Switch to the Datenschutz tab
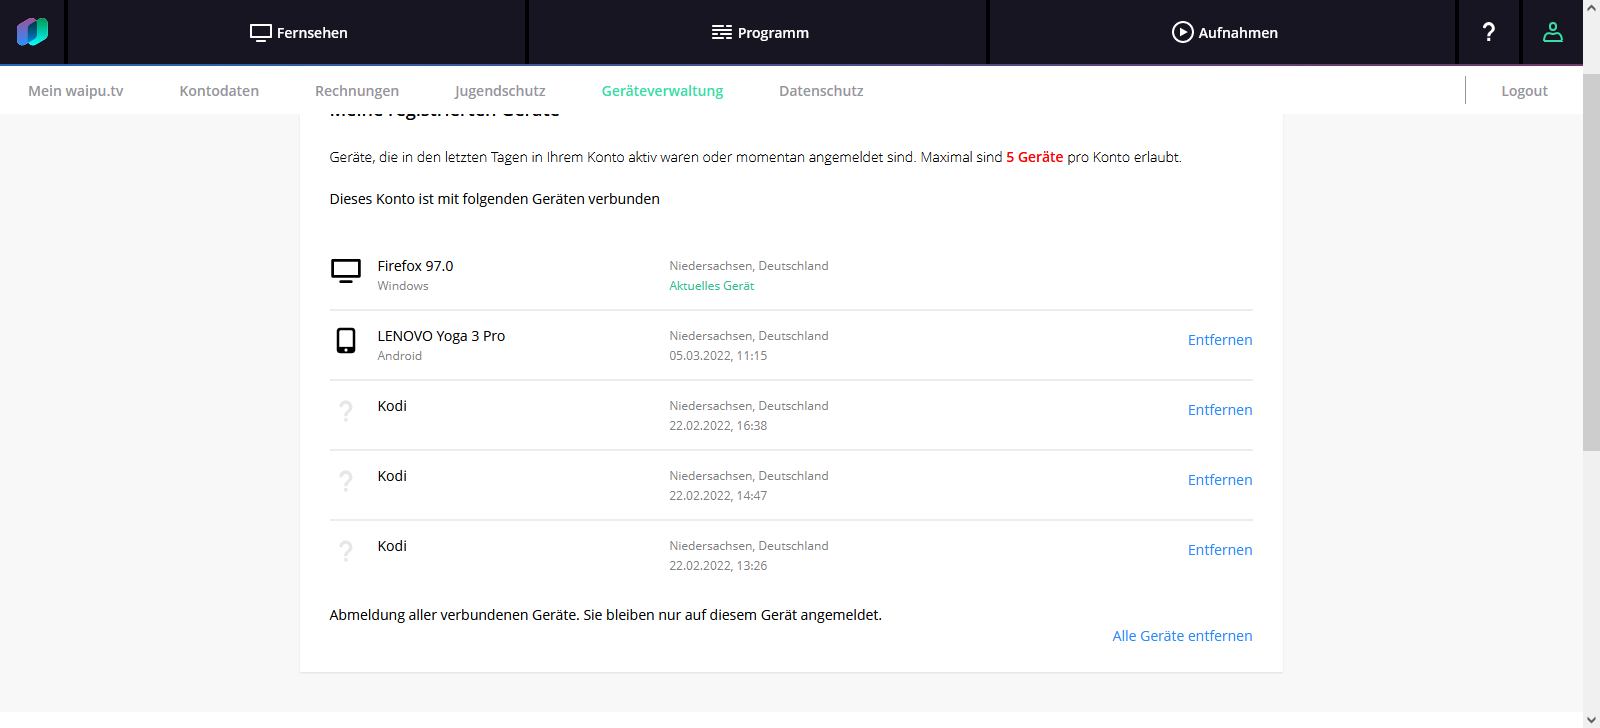 821,91
